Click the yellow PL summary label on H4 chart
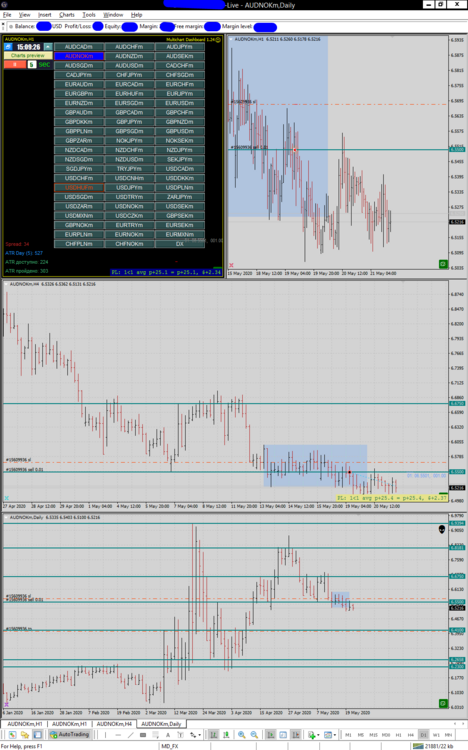Image resolution: width=468 pixels, height=750 pixels. [392, 498]
